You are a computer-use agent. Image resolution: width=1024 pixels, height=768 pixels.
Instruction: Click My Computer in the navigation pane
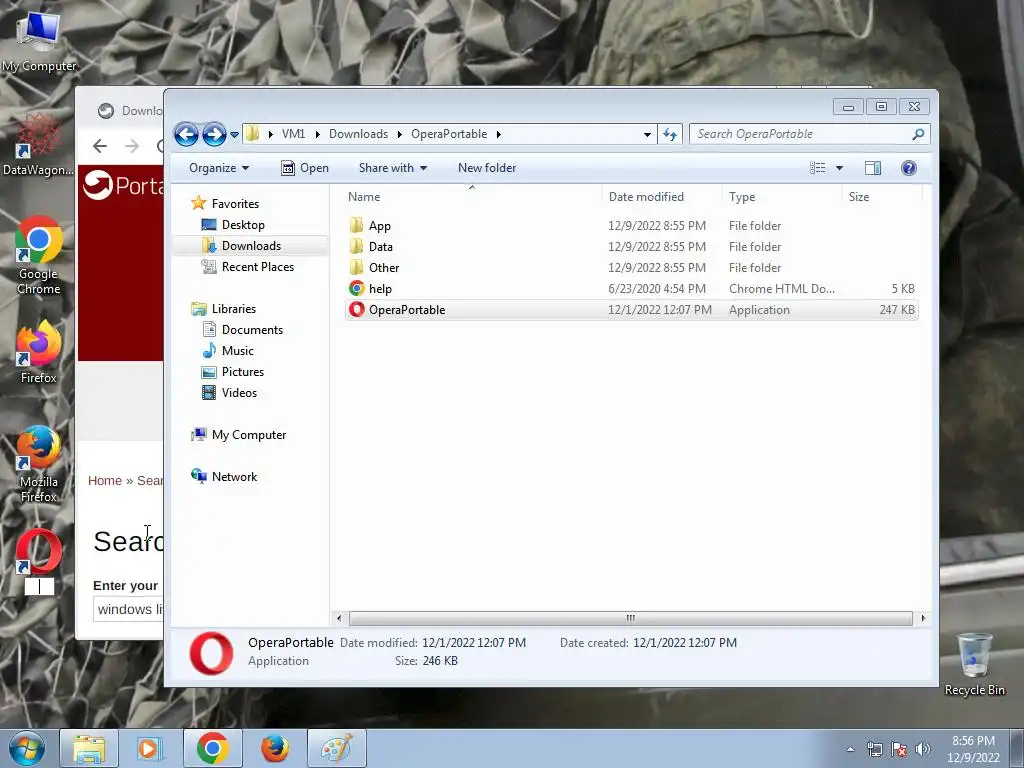click(248, 435)
